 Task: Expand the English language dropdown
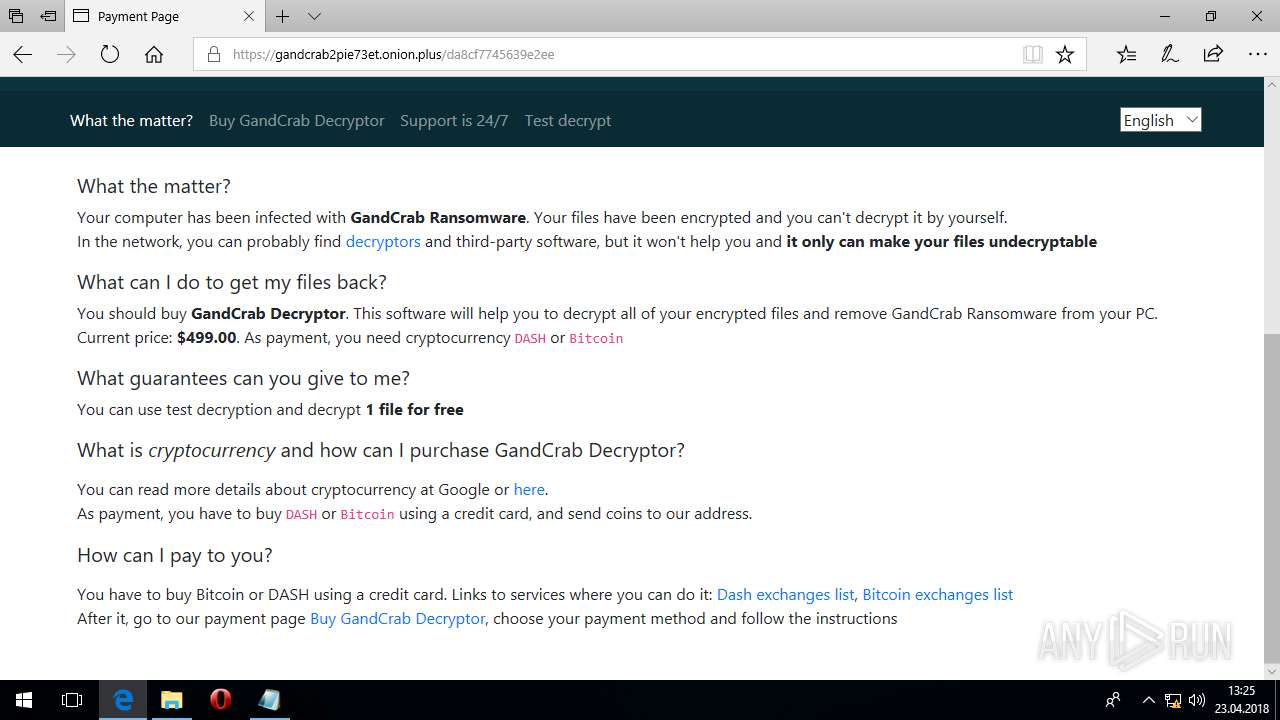(x=1161, y=120)
